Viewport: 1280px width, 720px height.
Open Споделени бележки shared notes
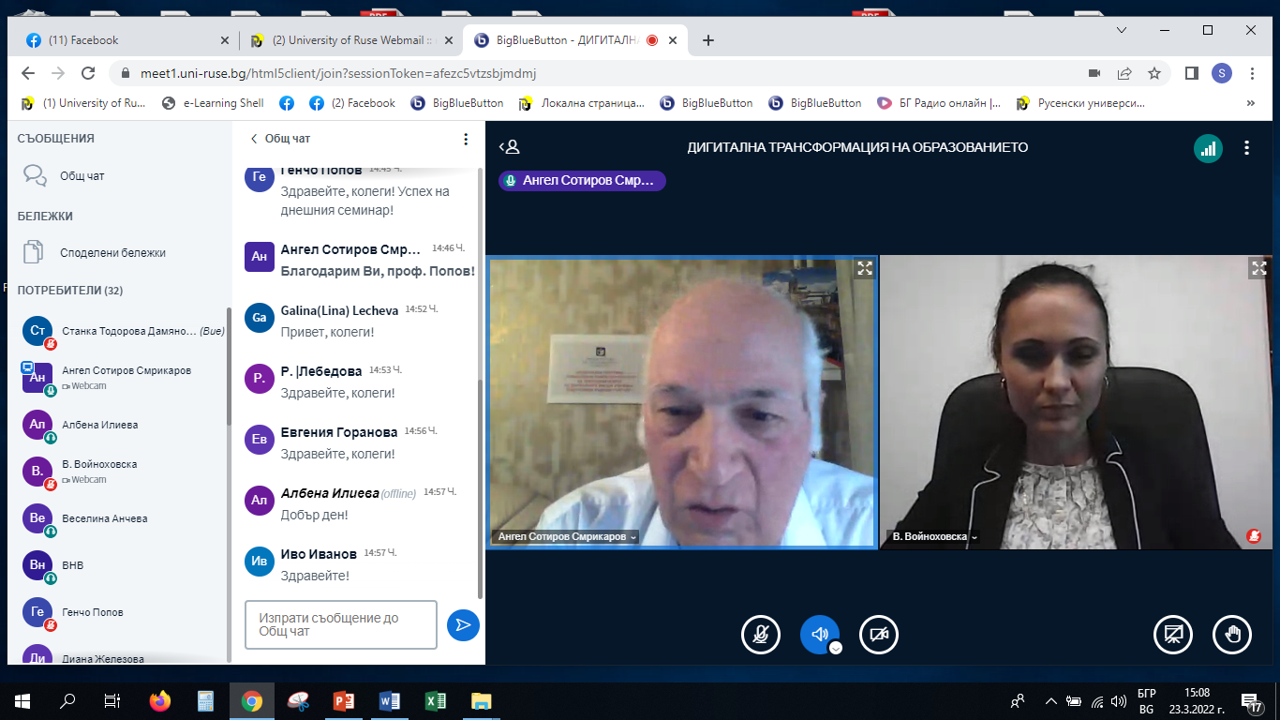(x=112, y=253)
